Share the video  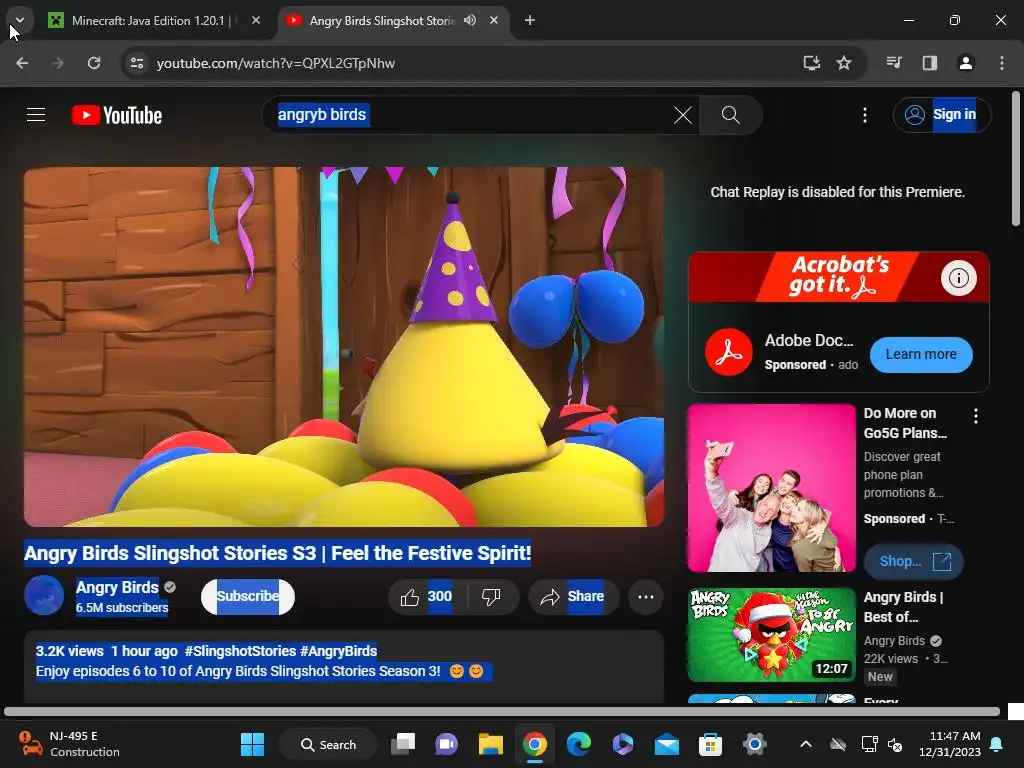(573, 596)
